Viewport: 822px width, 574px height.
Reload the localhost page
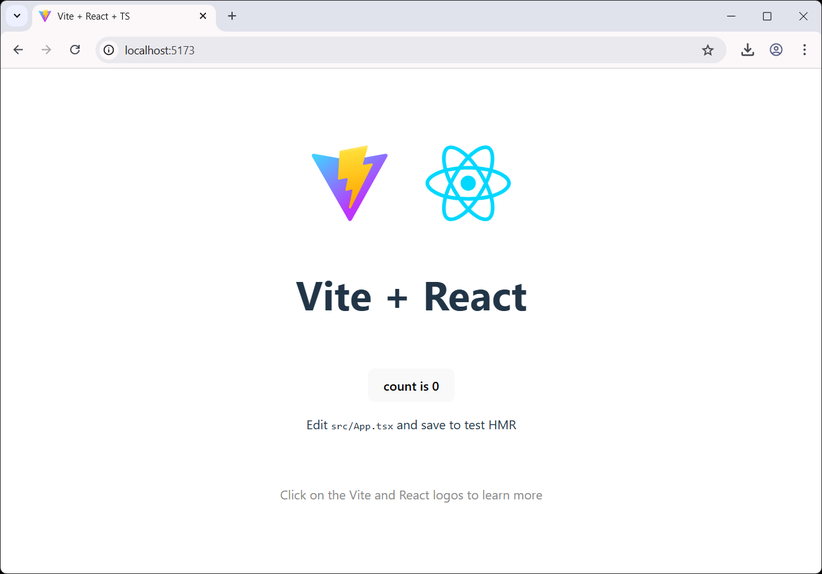[x=75, y=50]
